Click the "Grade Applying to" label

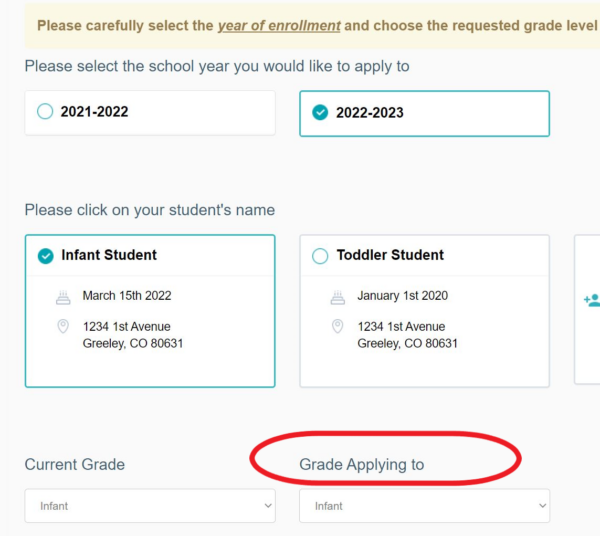[361, 465]
